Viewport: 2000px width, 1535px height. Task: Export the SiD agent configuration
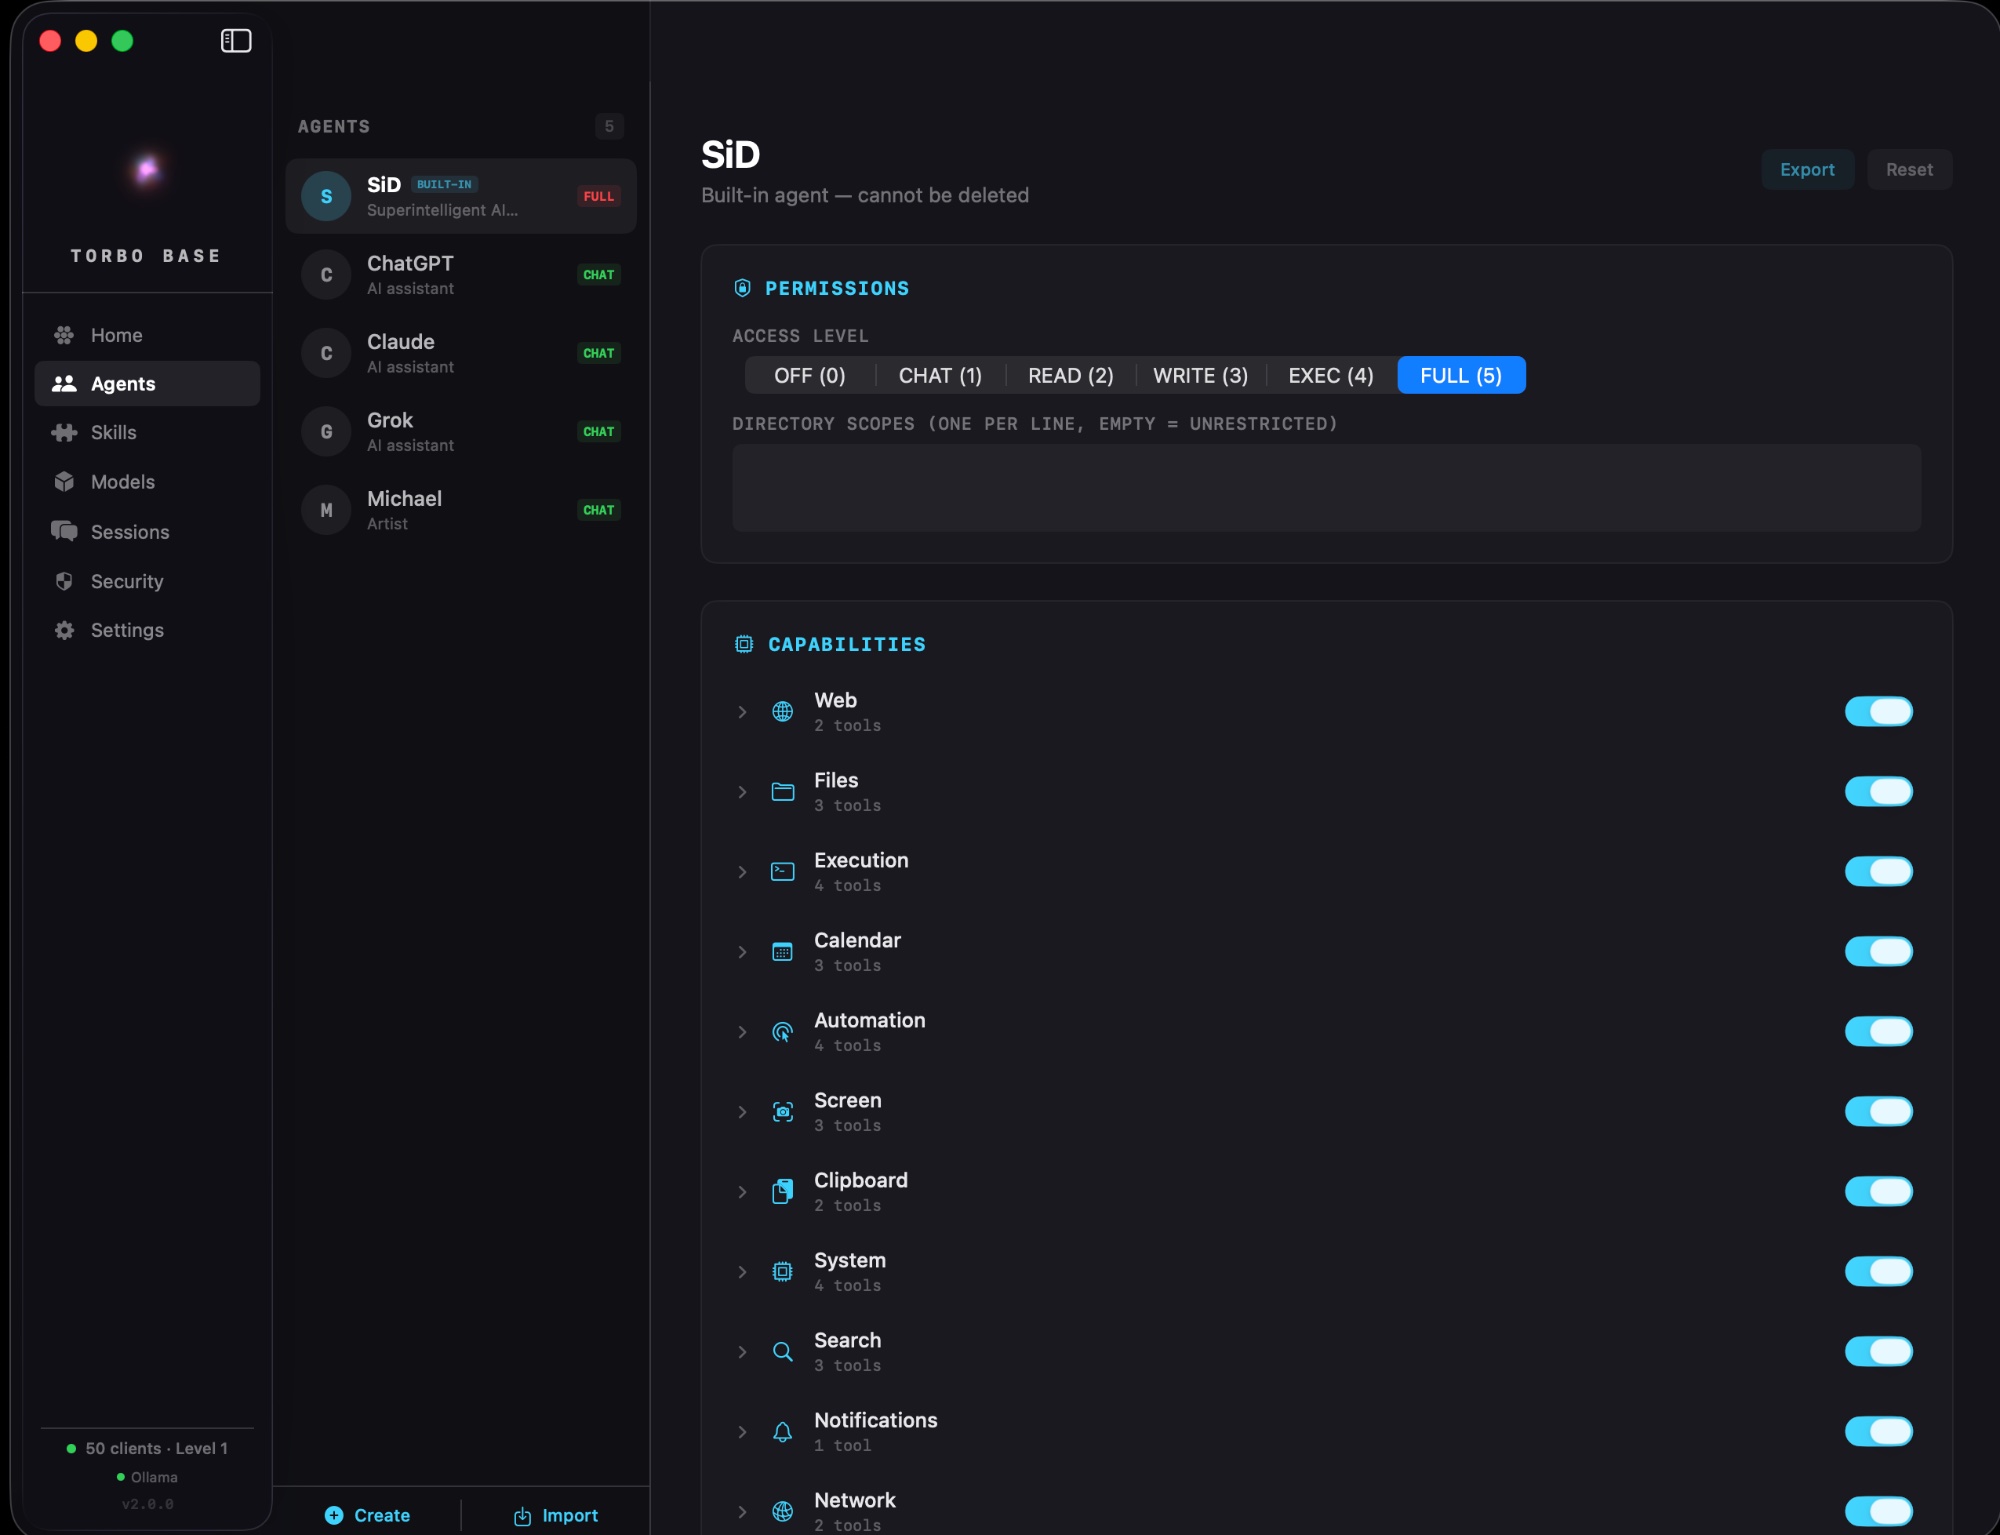tap(1807, 169)
